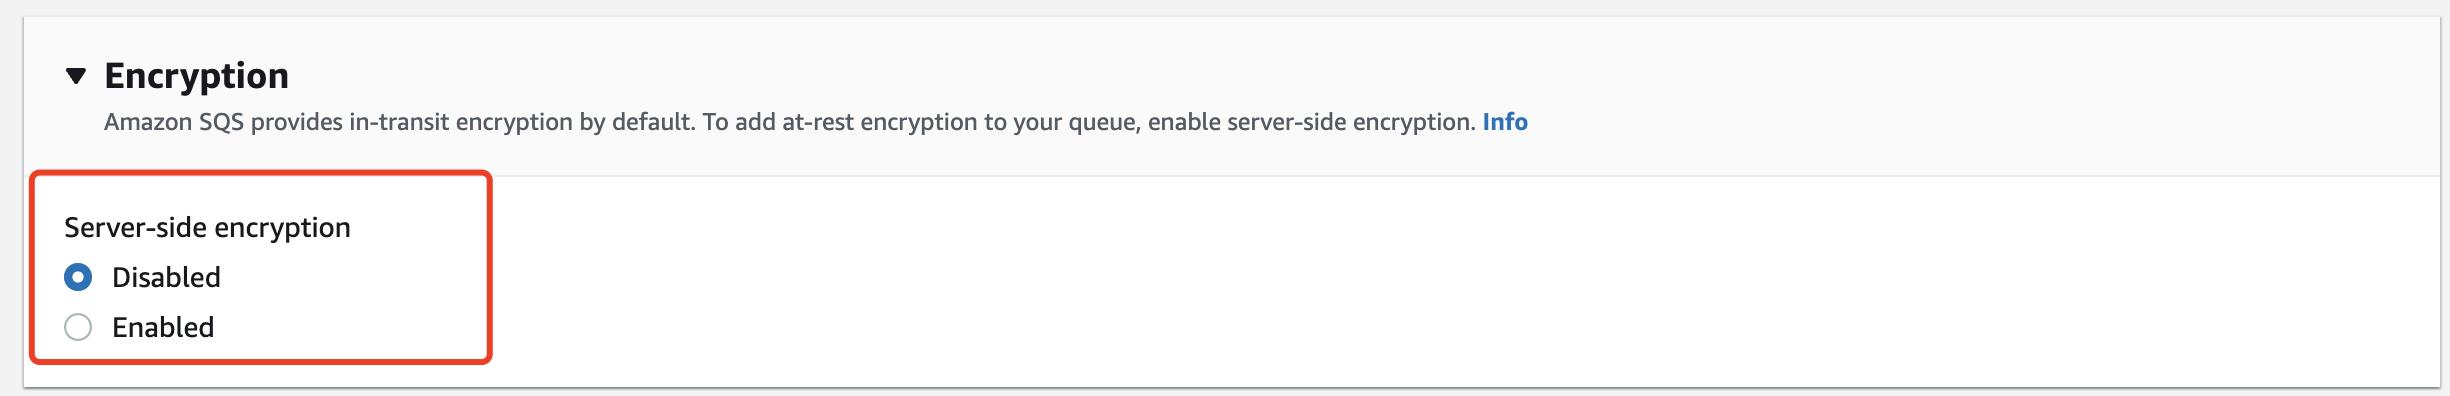This screenshot has width=2450, height=396.
Task: Hide Encryption settings via the header arrow
Action: click(x=76, y=76)
